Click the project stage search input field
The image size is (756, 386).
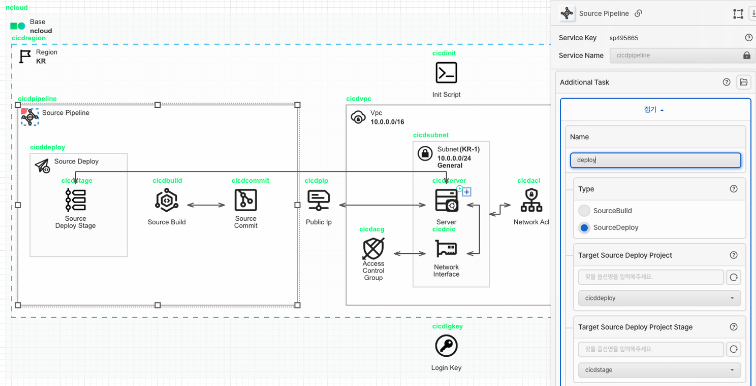[x=651, y=349]
